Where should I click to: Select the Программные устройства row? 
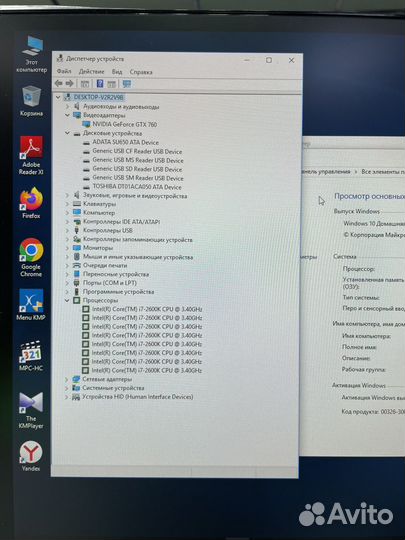[118, 292]
